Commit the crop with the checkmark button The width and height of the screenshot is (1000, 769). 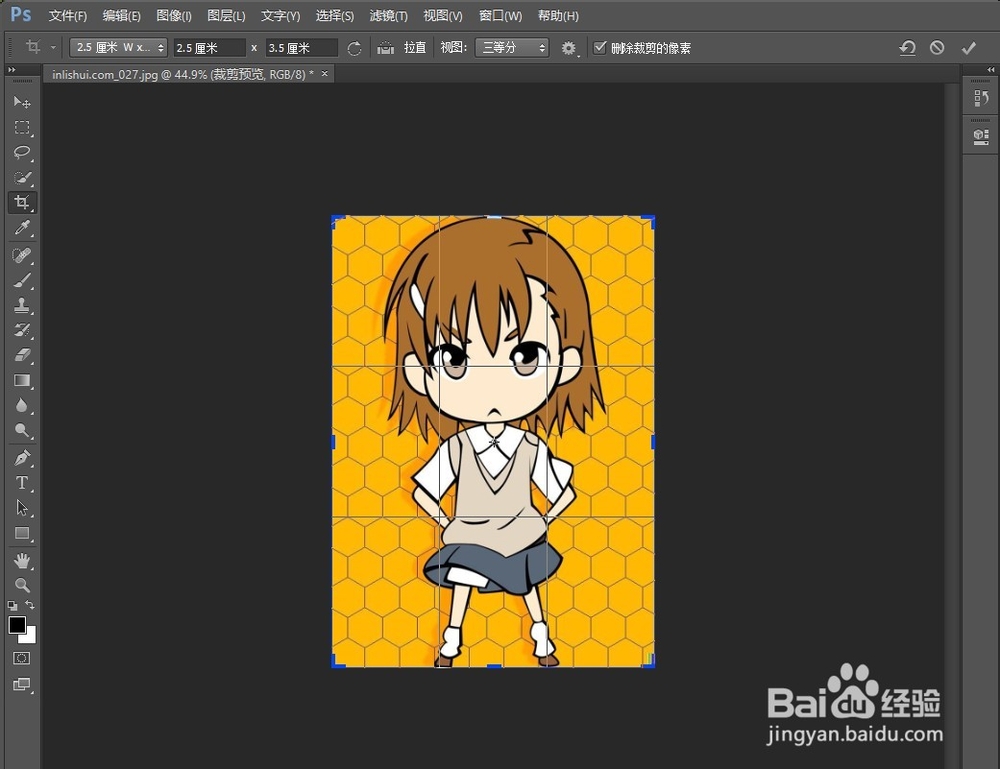968,47
